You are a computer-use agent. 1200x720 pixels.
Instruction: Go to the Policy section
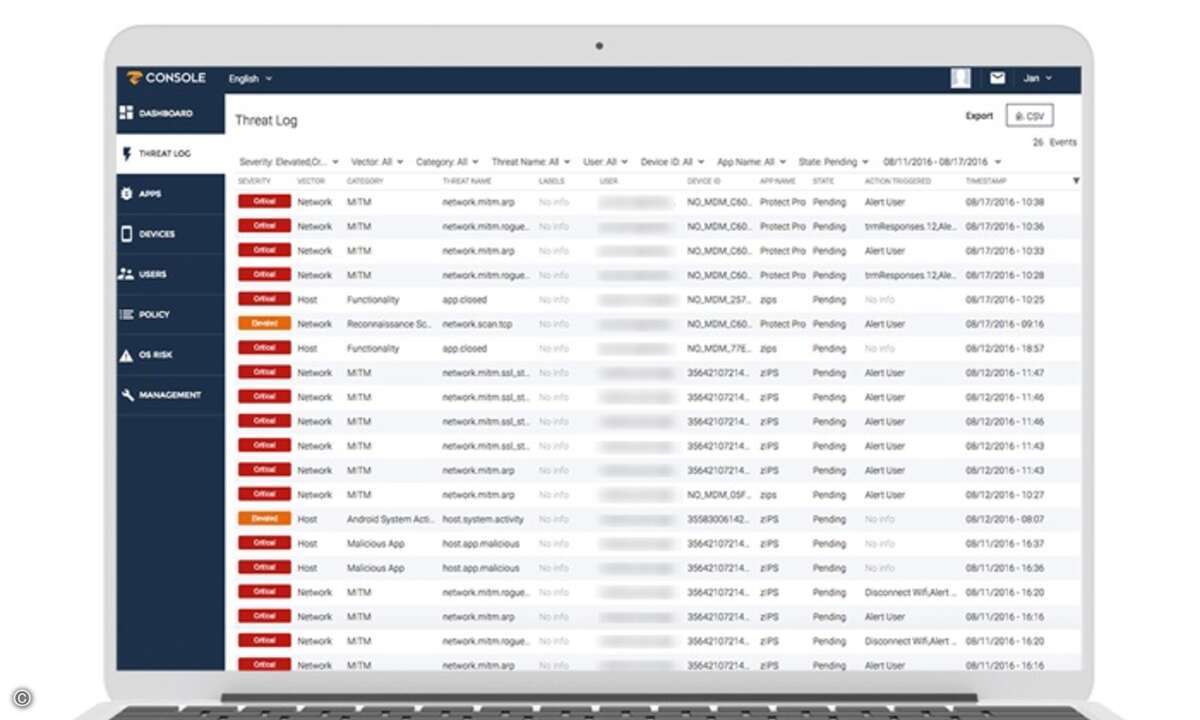pos(154,314)
